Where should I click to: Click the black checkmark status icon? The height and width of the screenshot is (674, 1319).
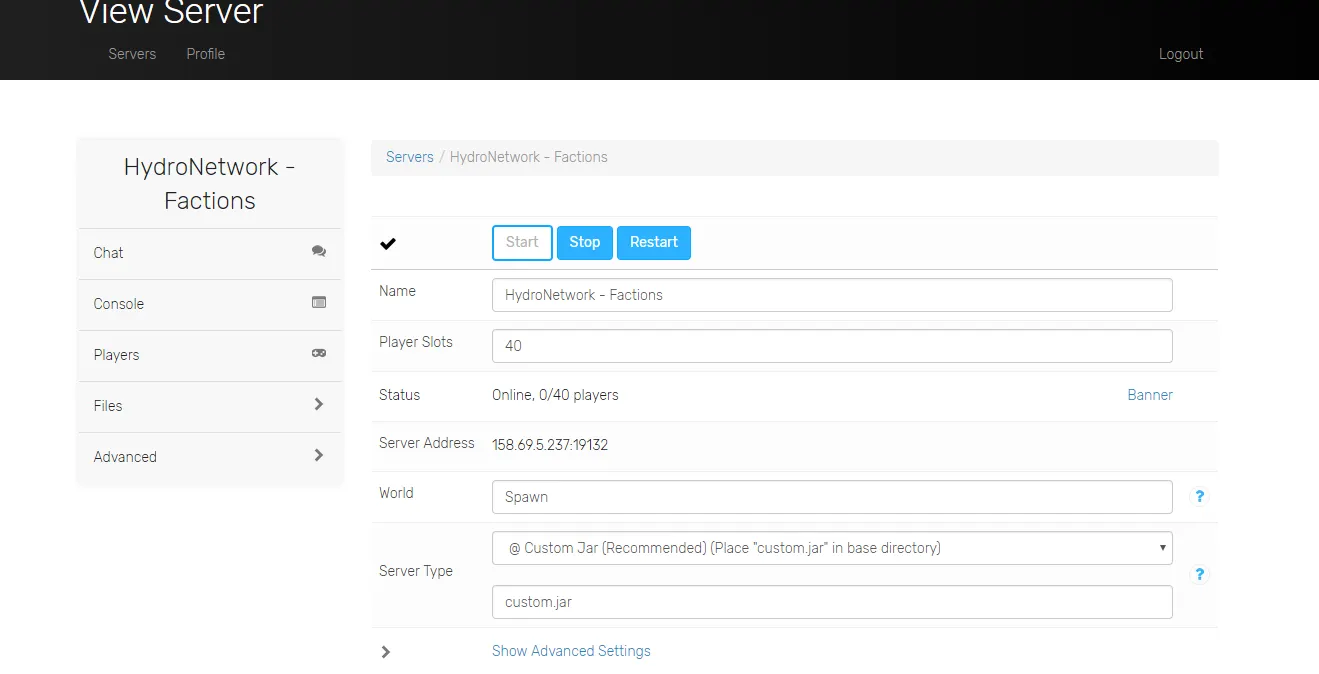coord(388,243)
